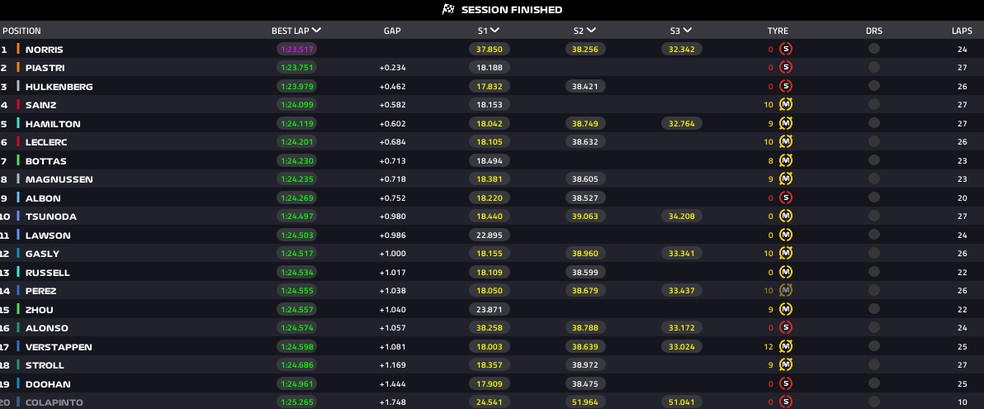This screenshot has width=984, height=409.
Task: Click Norris's purple 1:23.517 best lap
Action: [296, 49]
